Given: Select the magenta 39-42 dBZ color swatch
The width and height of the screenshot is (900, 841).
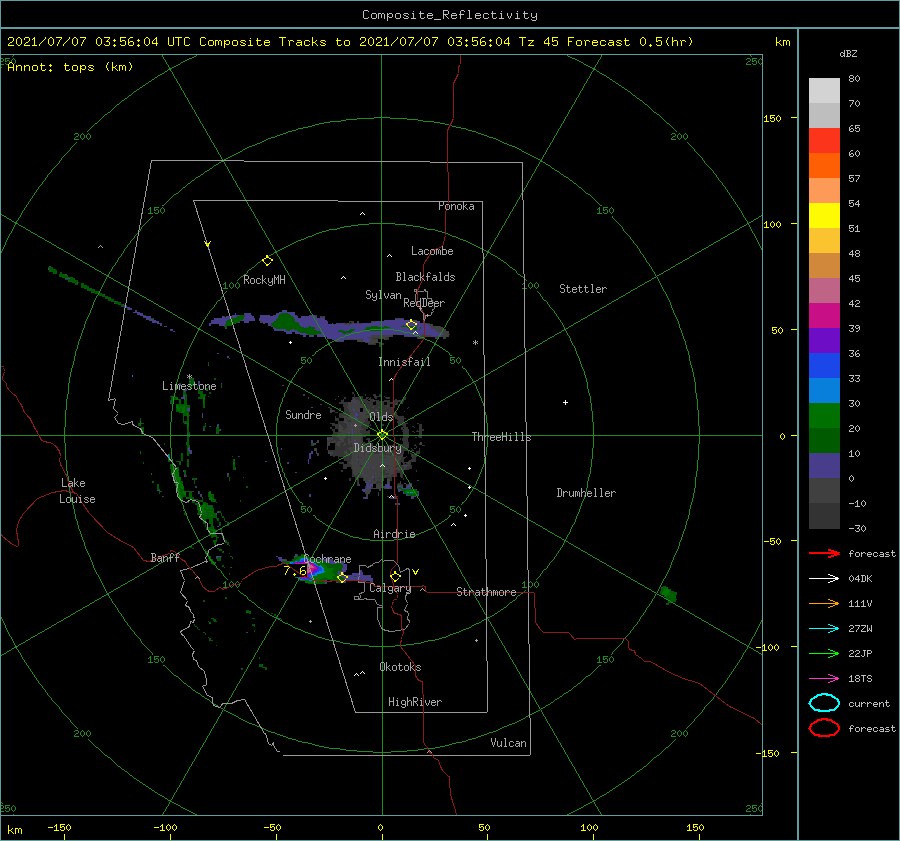Looking at the screenshot, I should pos(824,315).
